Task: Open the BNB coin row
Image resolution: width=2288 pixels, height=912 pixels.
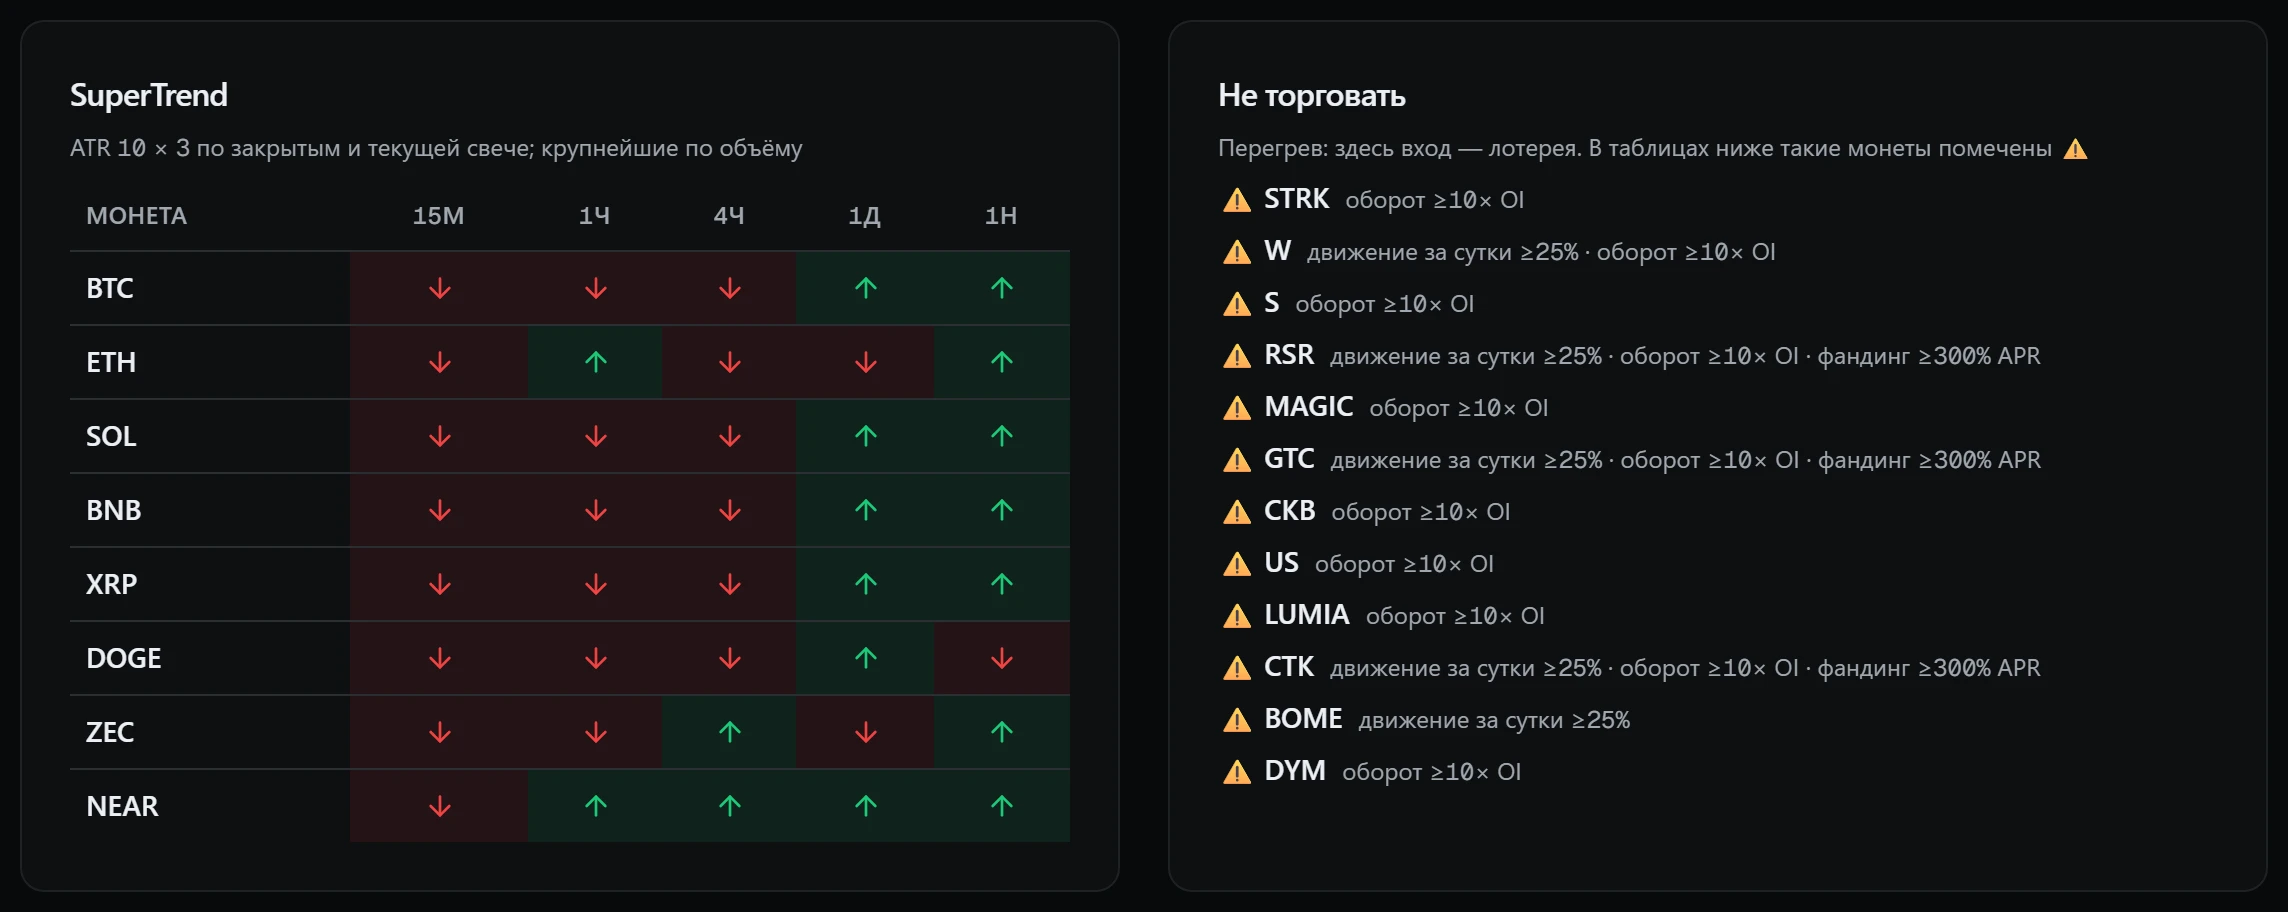Action: 570,510
